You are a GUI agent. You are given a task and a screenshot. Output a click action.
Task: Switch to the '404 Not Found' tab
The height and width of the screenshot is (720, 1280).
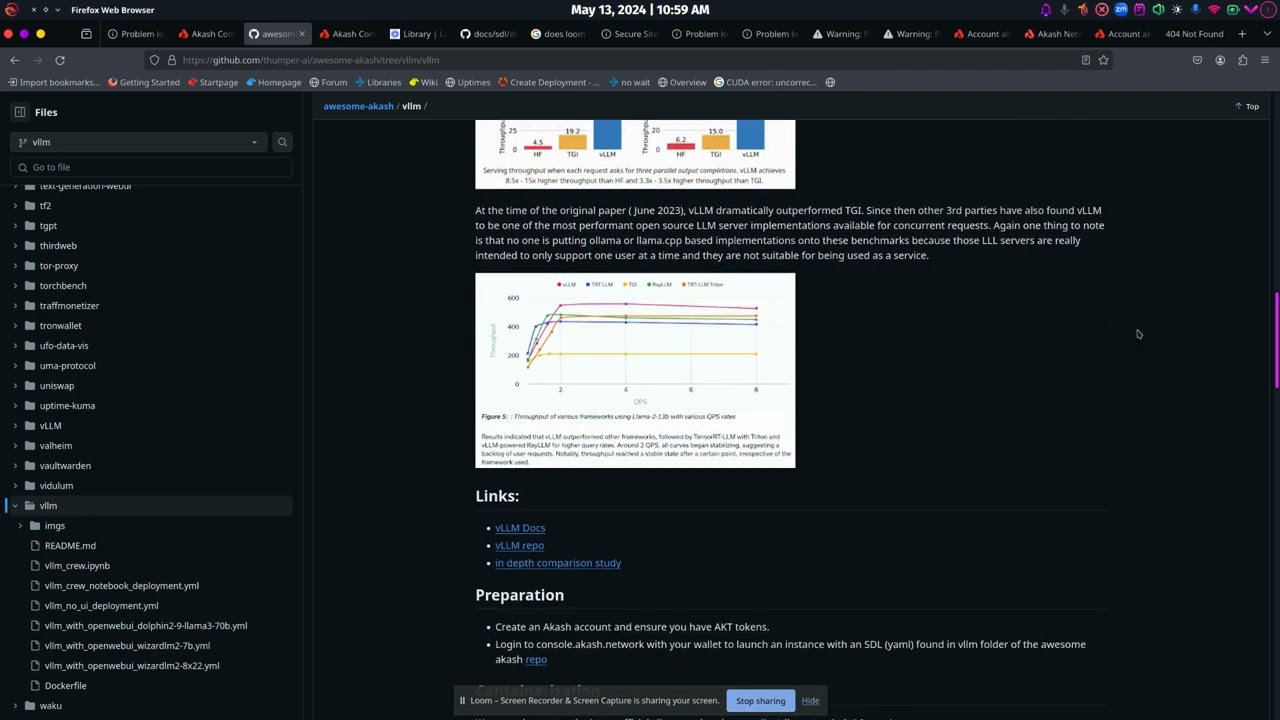tap(1195, 34)
